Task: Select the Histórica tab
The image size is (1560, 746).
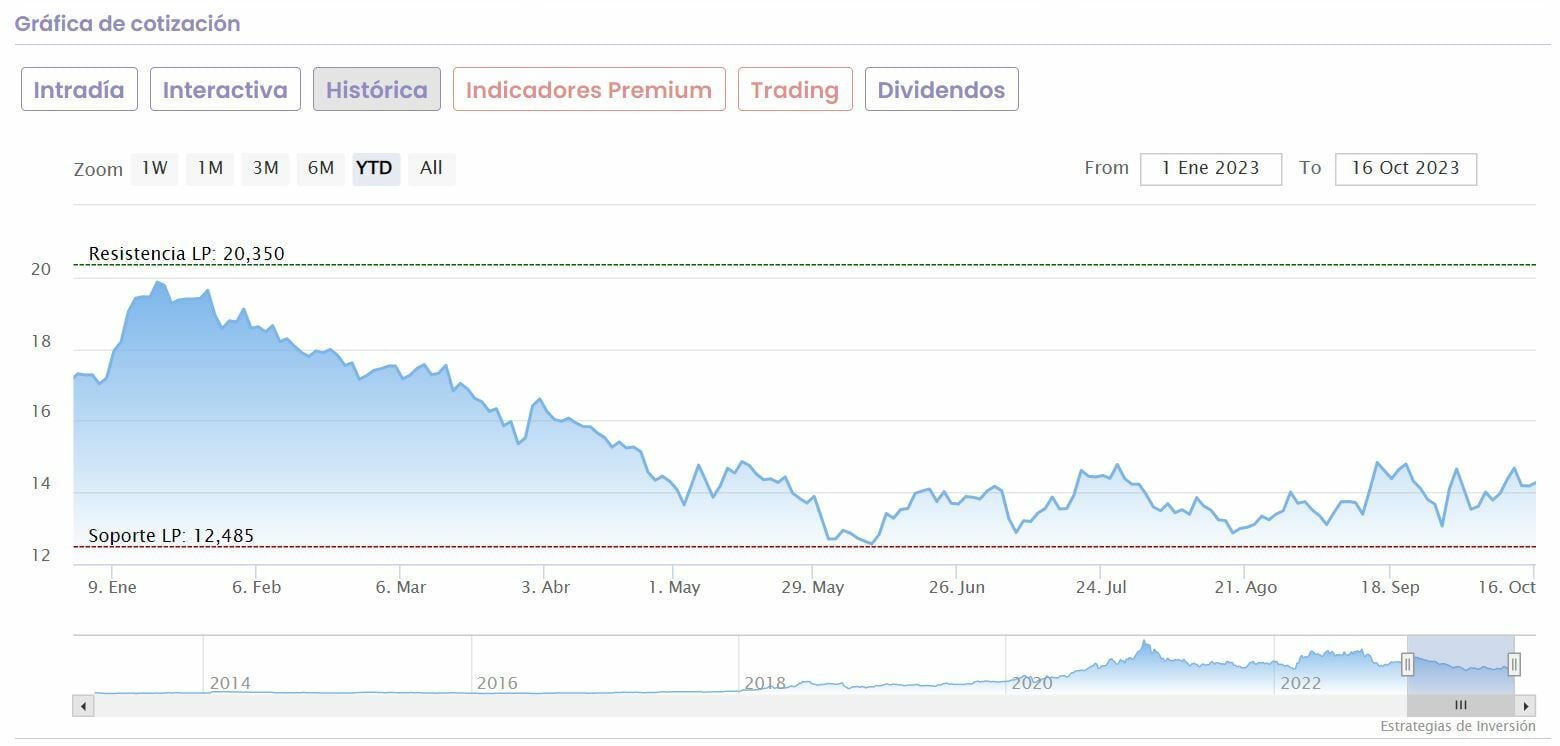Action: coord(377,90)
